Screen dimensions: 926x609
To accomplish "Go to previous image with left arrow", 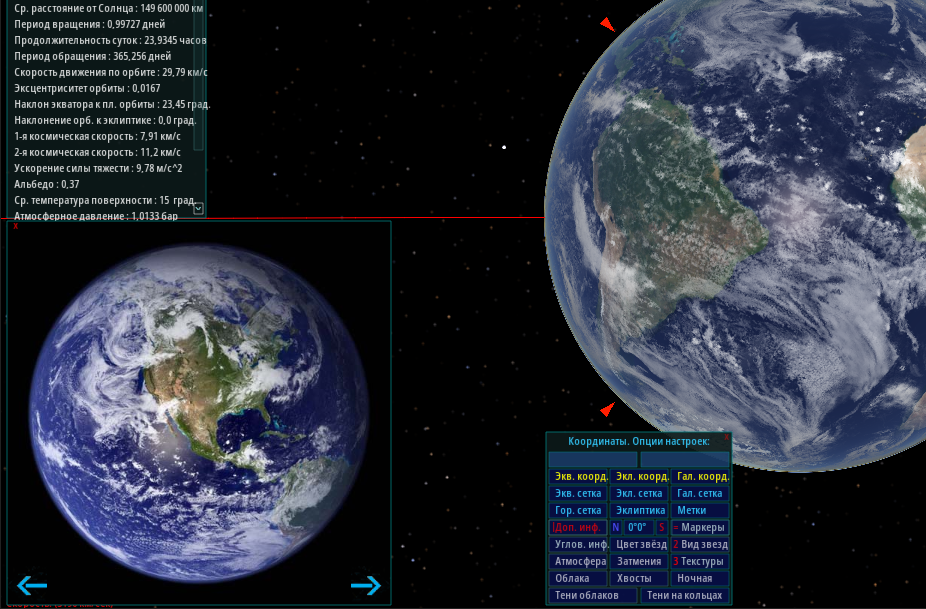I will 32,585.
